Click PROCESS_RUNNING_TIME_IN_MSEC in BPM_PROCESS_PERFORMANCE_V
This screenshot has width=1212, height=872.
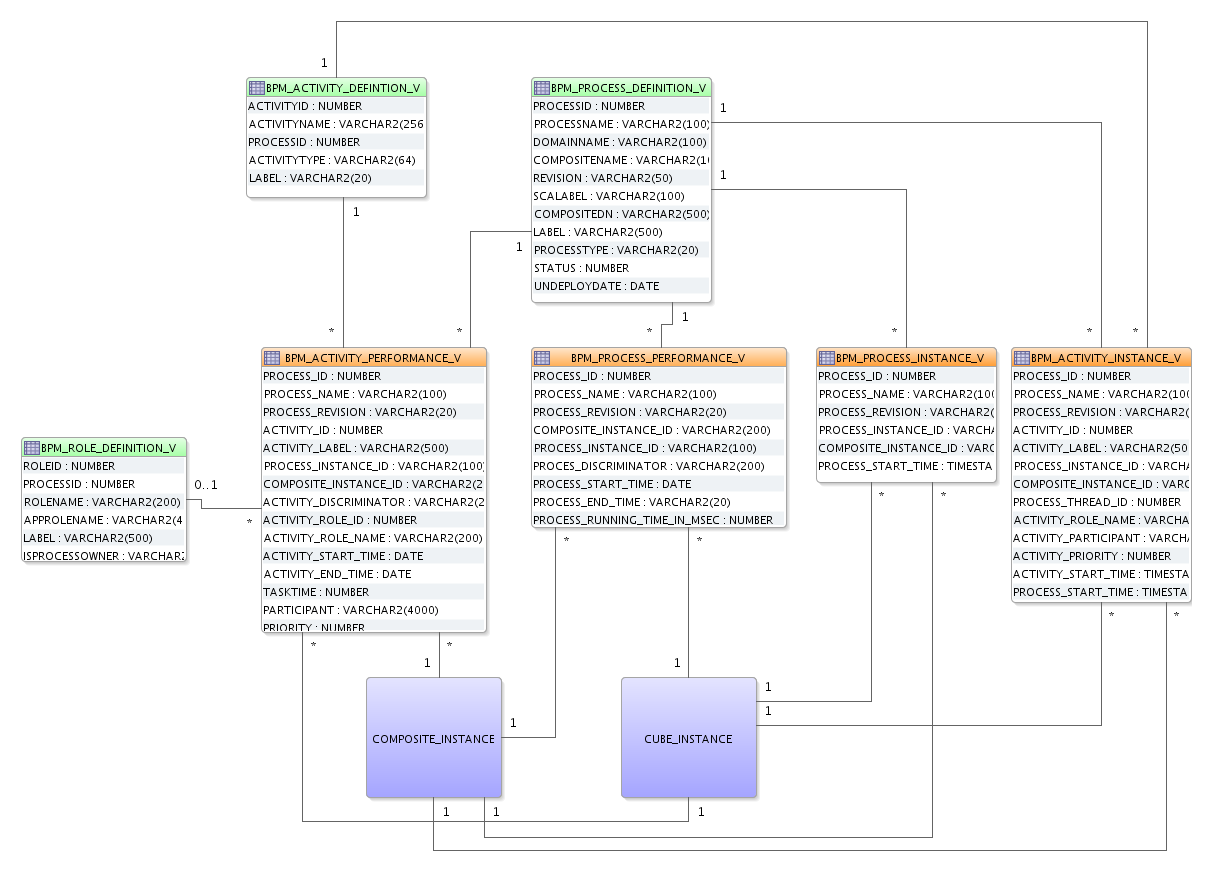pos(653,520)
